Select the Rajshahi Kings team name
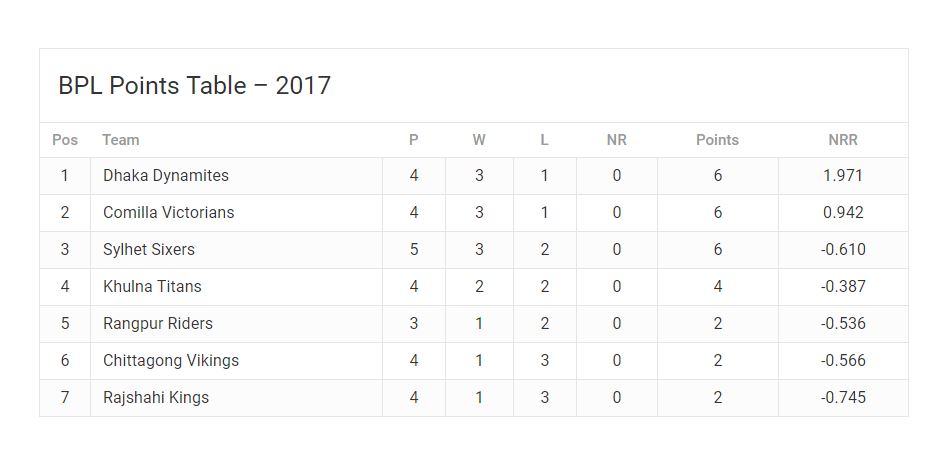941x453 pixels. [x=156, y=398]
